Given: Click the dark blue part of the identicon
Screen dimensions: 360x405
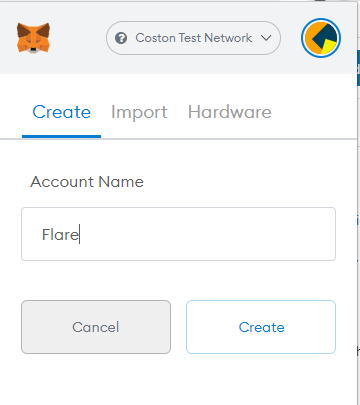Looking at the screenshot, I should [327, 33].
